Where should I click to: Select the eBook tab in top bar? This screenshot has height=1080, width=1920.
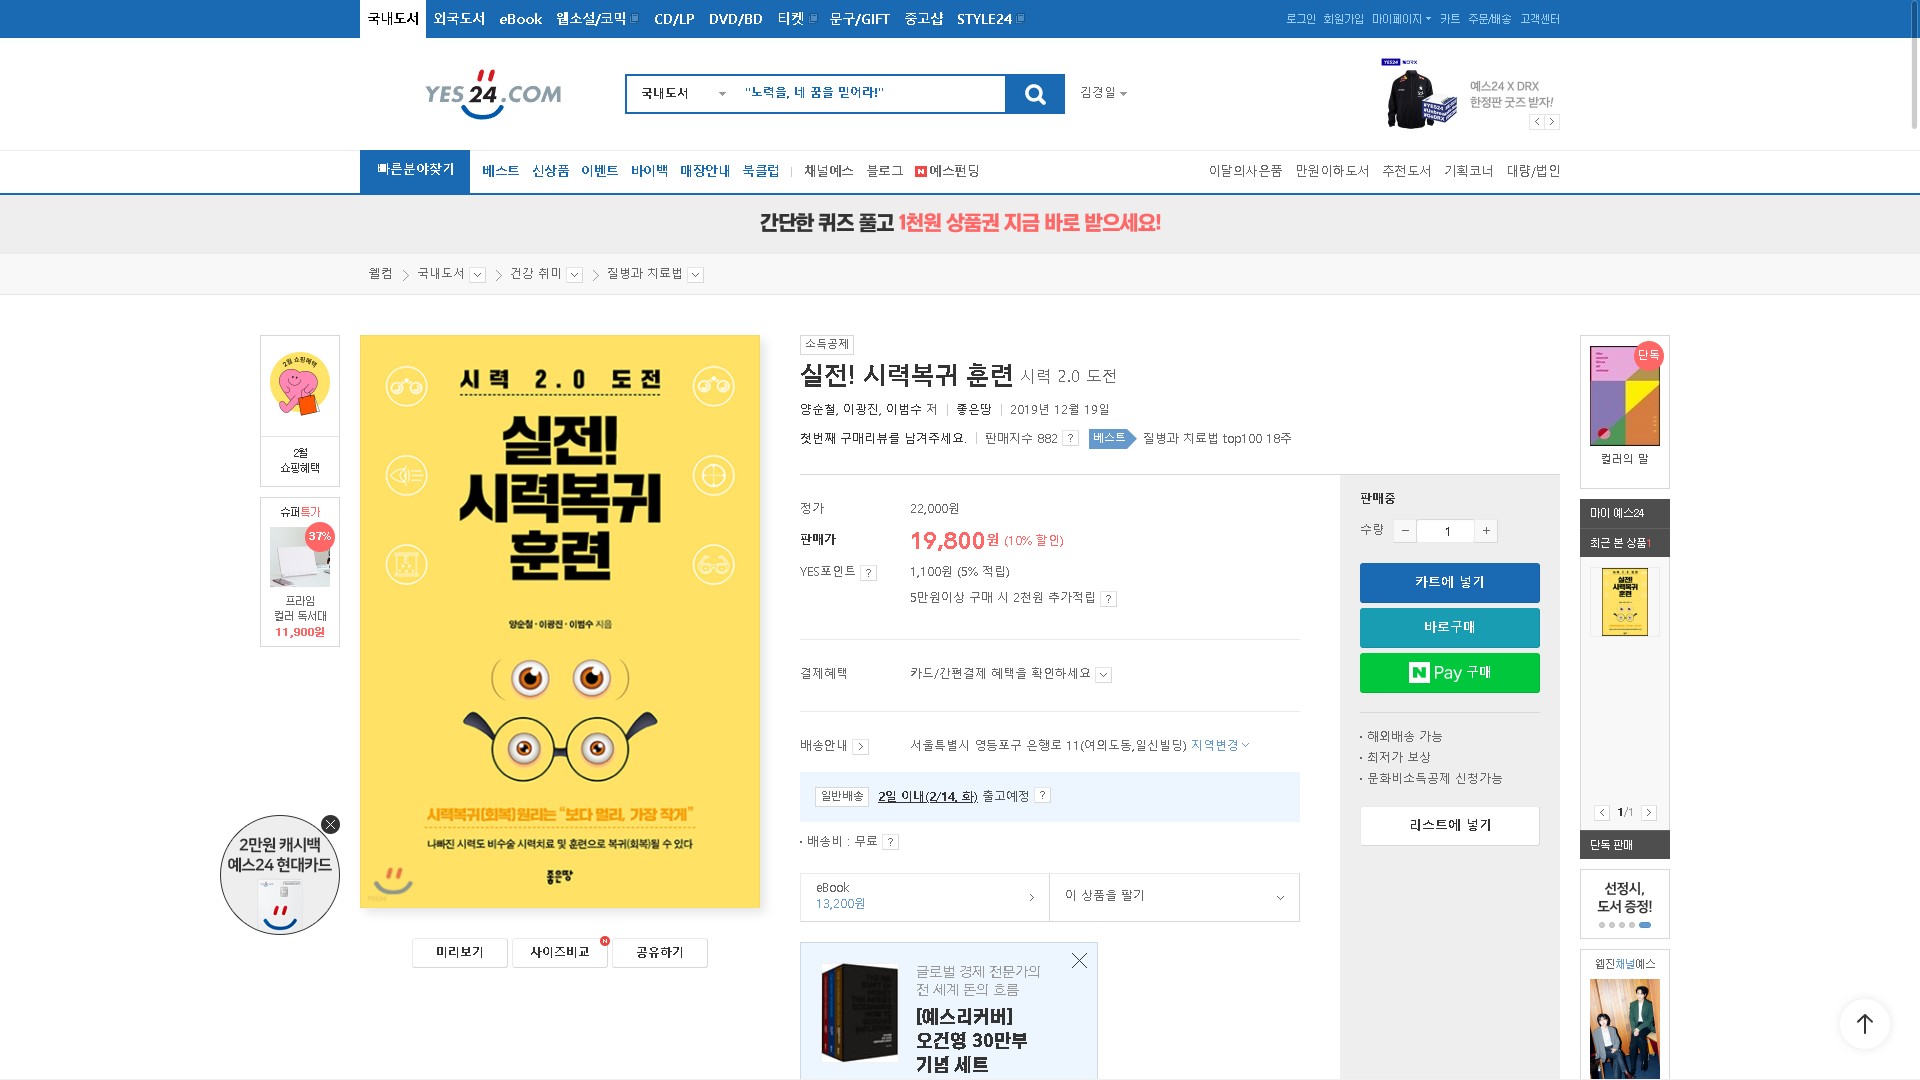520,19
